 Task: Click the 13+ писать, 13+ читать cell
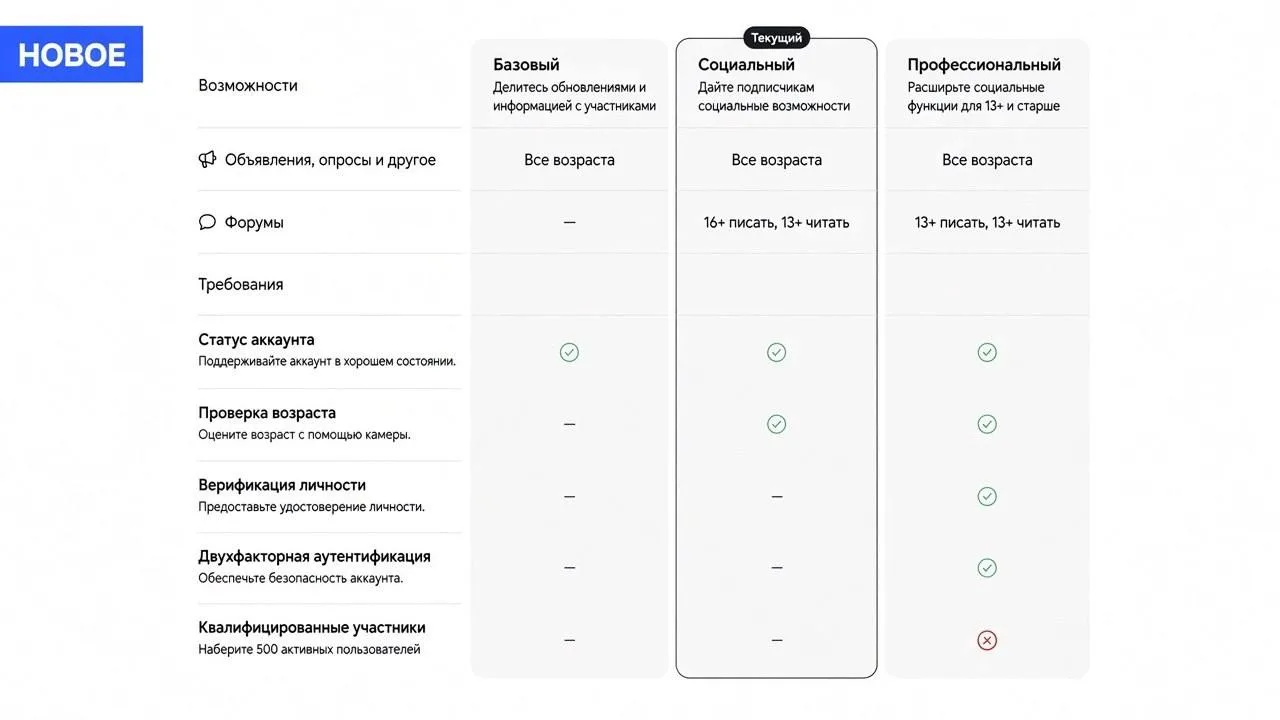point(987,222)
